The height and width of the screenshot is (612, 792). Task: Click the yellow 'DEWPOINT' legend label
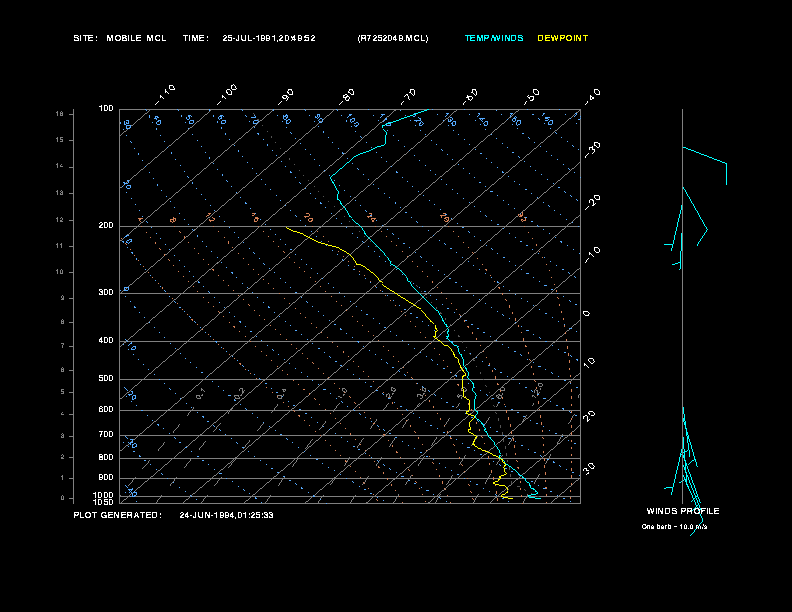click(x=563, y=38)
